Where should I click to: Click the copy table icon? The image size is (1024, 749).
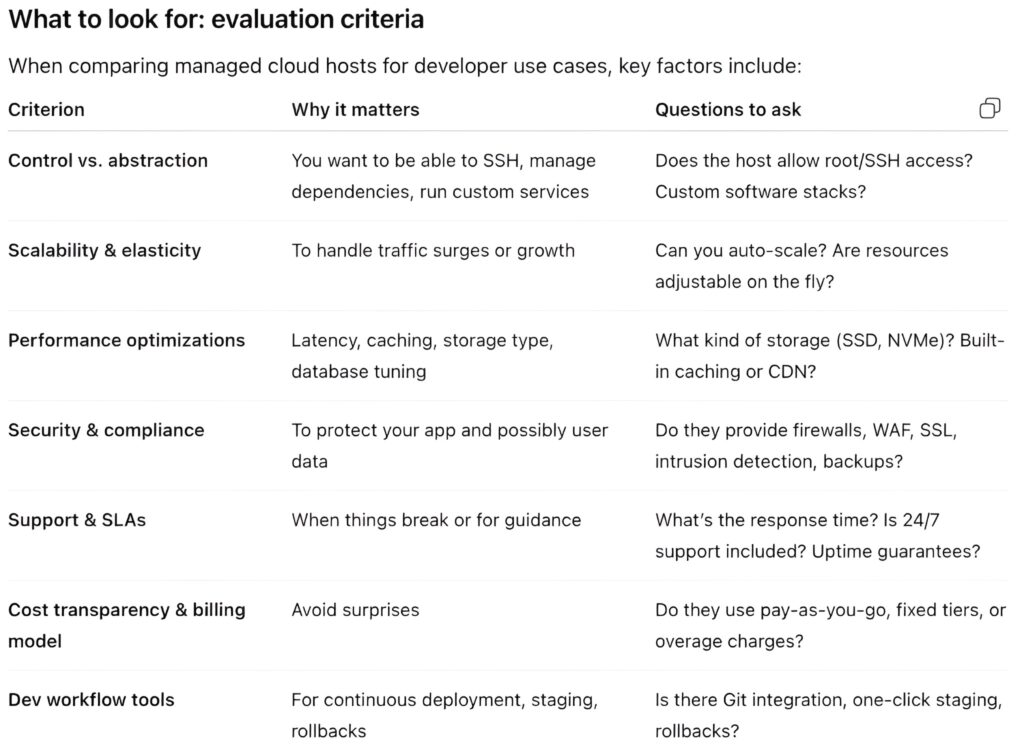click(x=989, y=109)
